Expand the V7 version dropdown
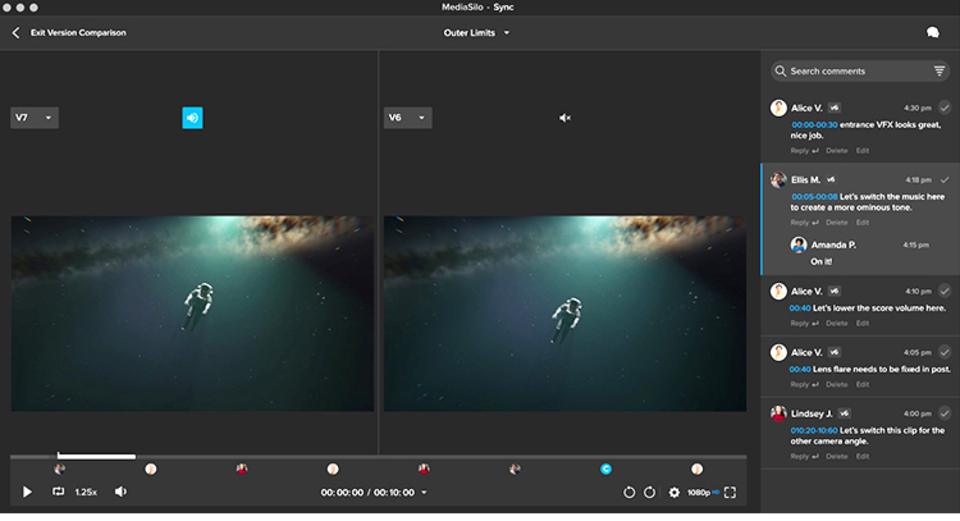The width and height of the screenshot is (960, 521). (x=35, y=118)
